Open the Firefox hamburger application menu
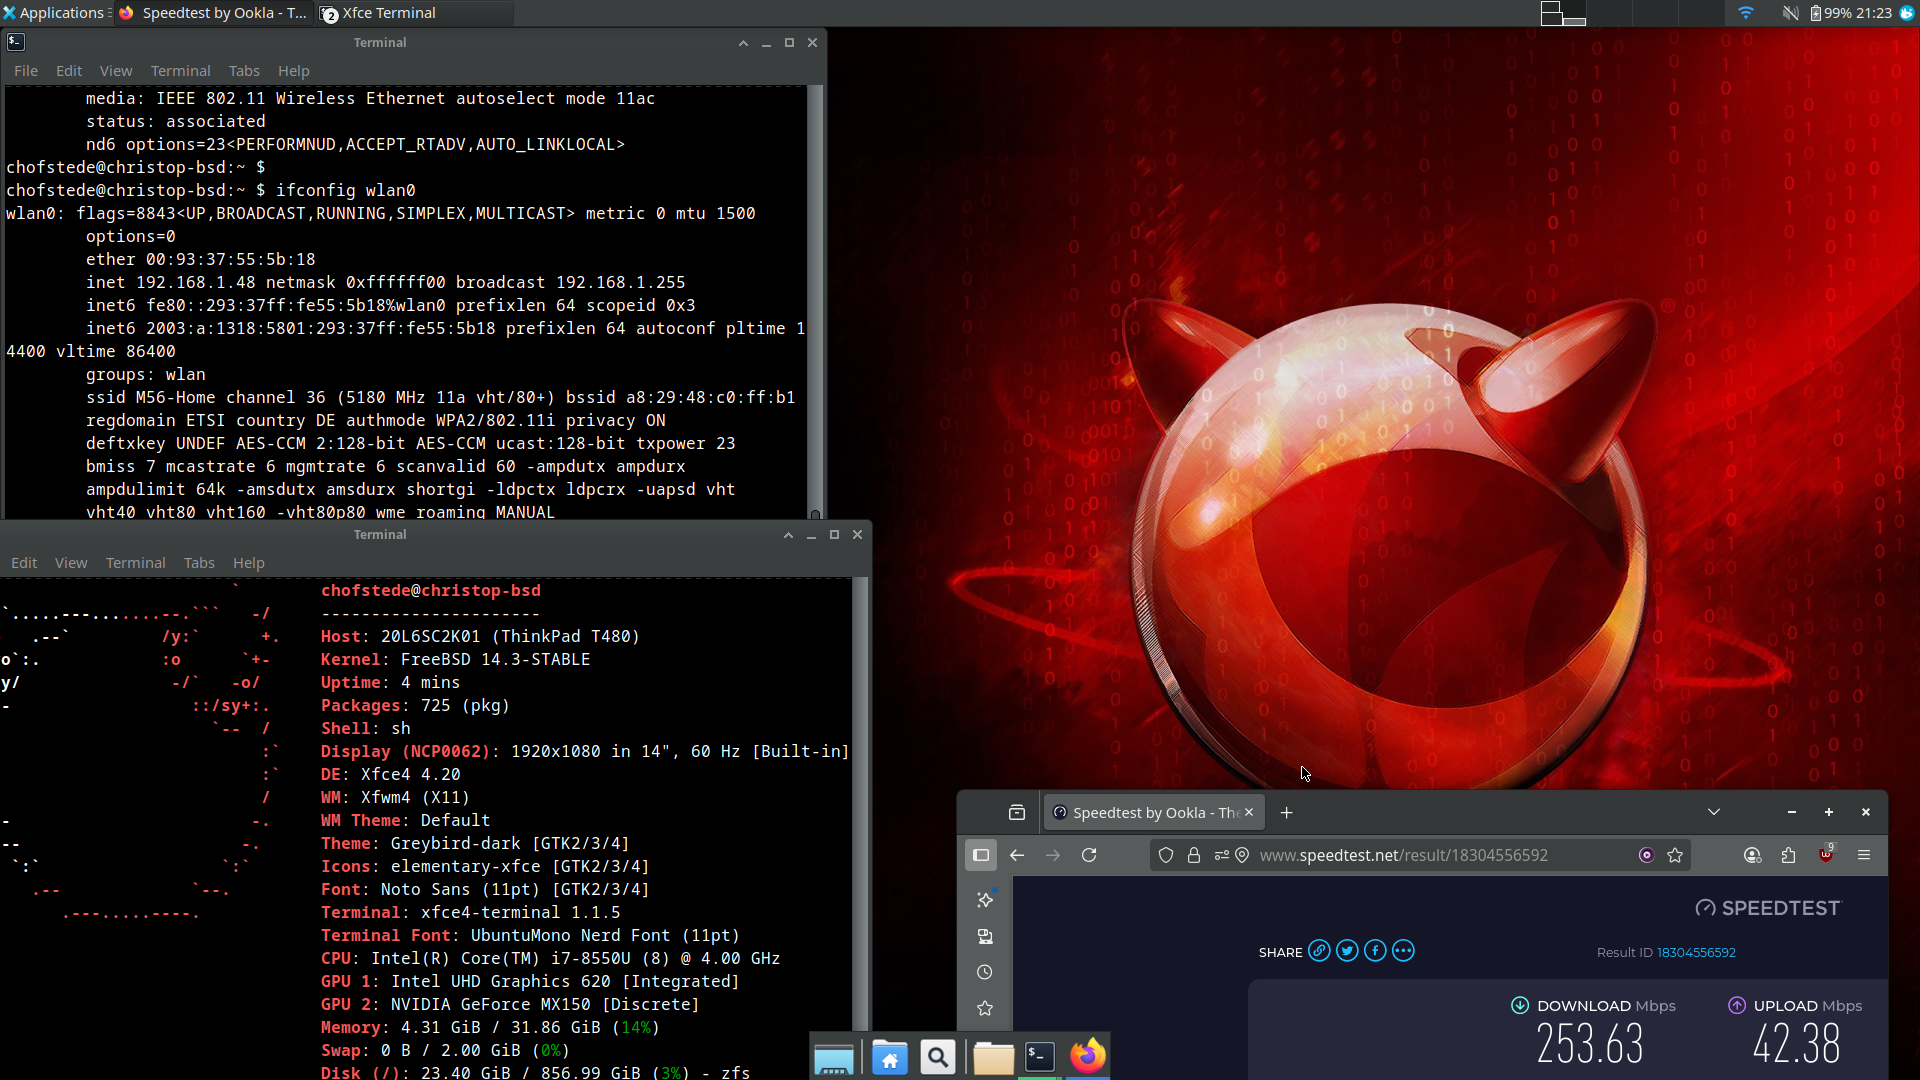1920x1080 pixels. [1864, 855]
